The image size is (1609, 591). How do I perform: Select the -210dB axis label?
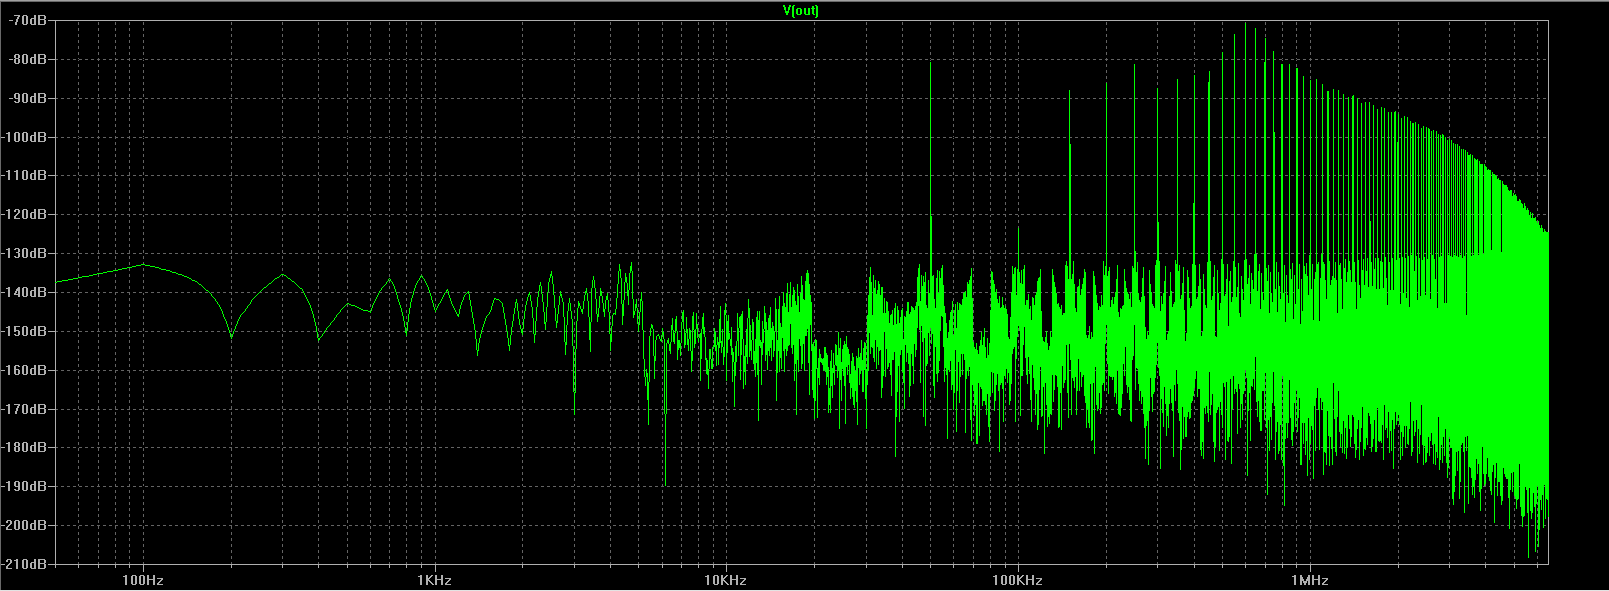(24, 564)
